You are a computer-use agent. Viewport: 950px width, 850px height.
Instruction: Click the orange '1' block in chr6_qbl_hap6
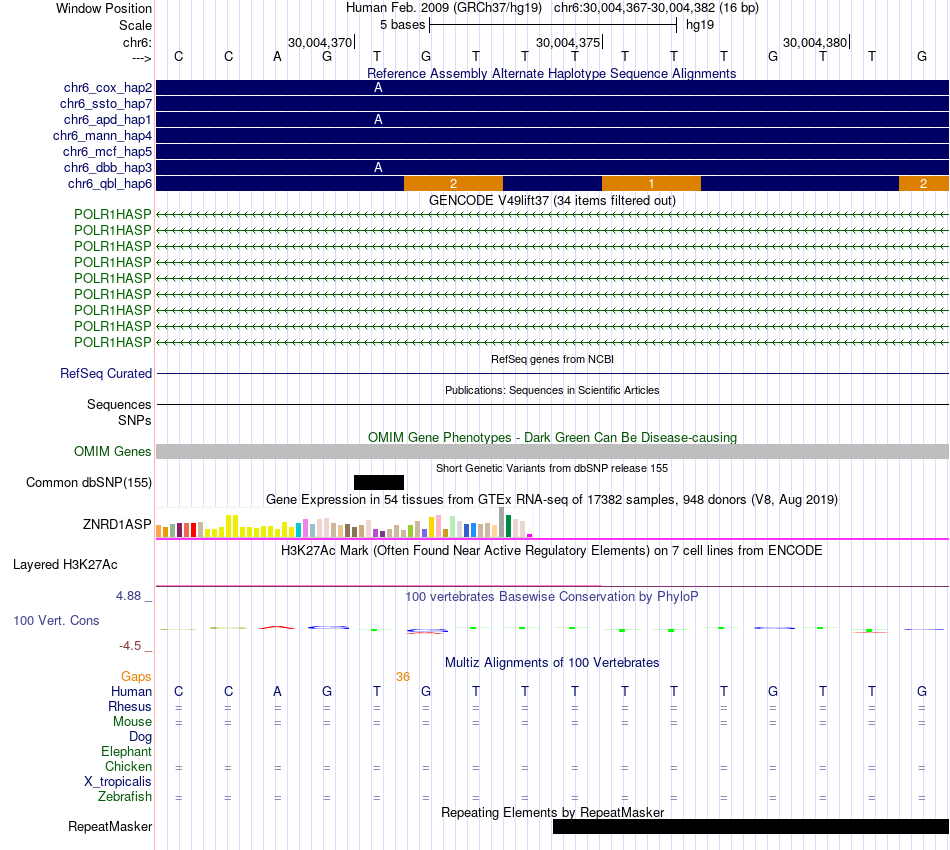click(651, 184)
